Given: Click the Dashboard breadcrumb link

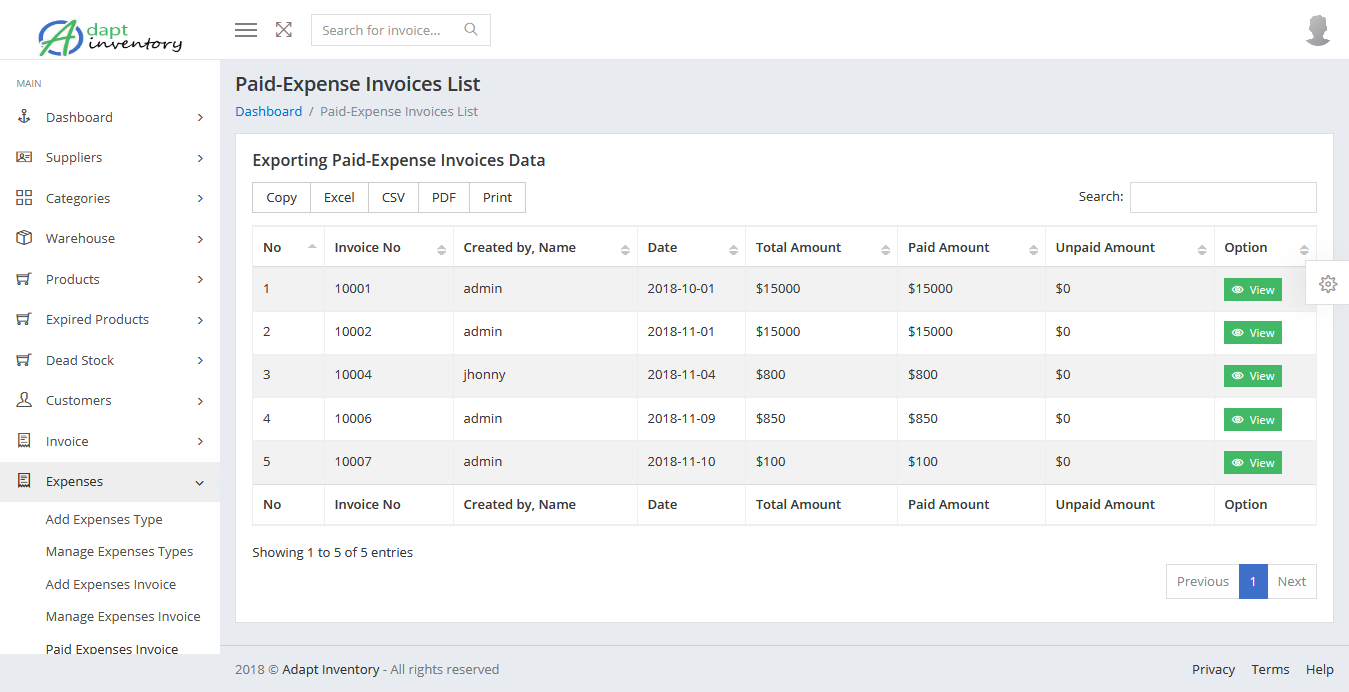Looking at the screenshot, I should point(268,112).
